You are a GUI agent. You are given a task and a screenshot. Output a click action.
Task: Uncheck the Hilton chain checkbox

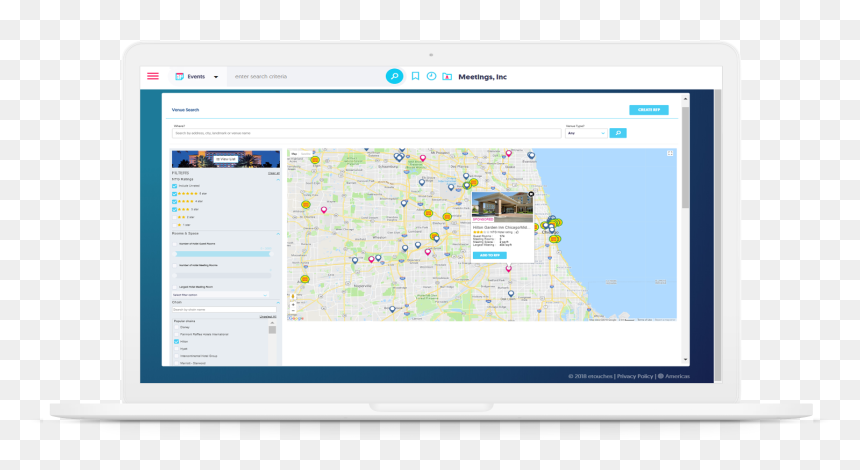coord(177,342)
